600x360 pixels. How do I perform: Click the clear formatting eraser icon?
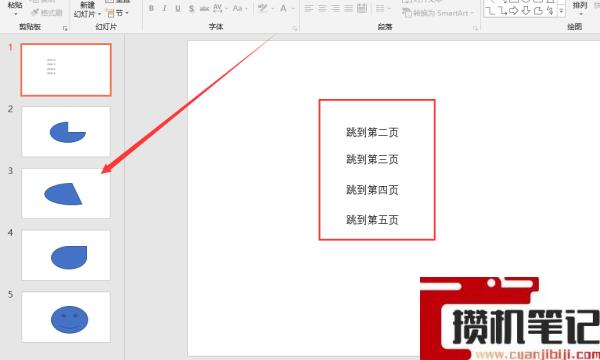(263, 8)
